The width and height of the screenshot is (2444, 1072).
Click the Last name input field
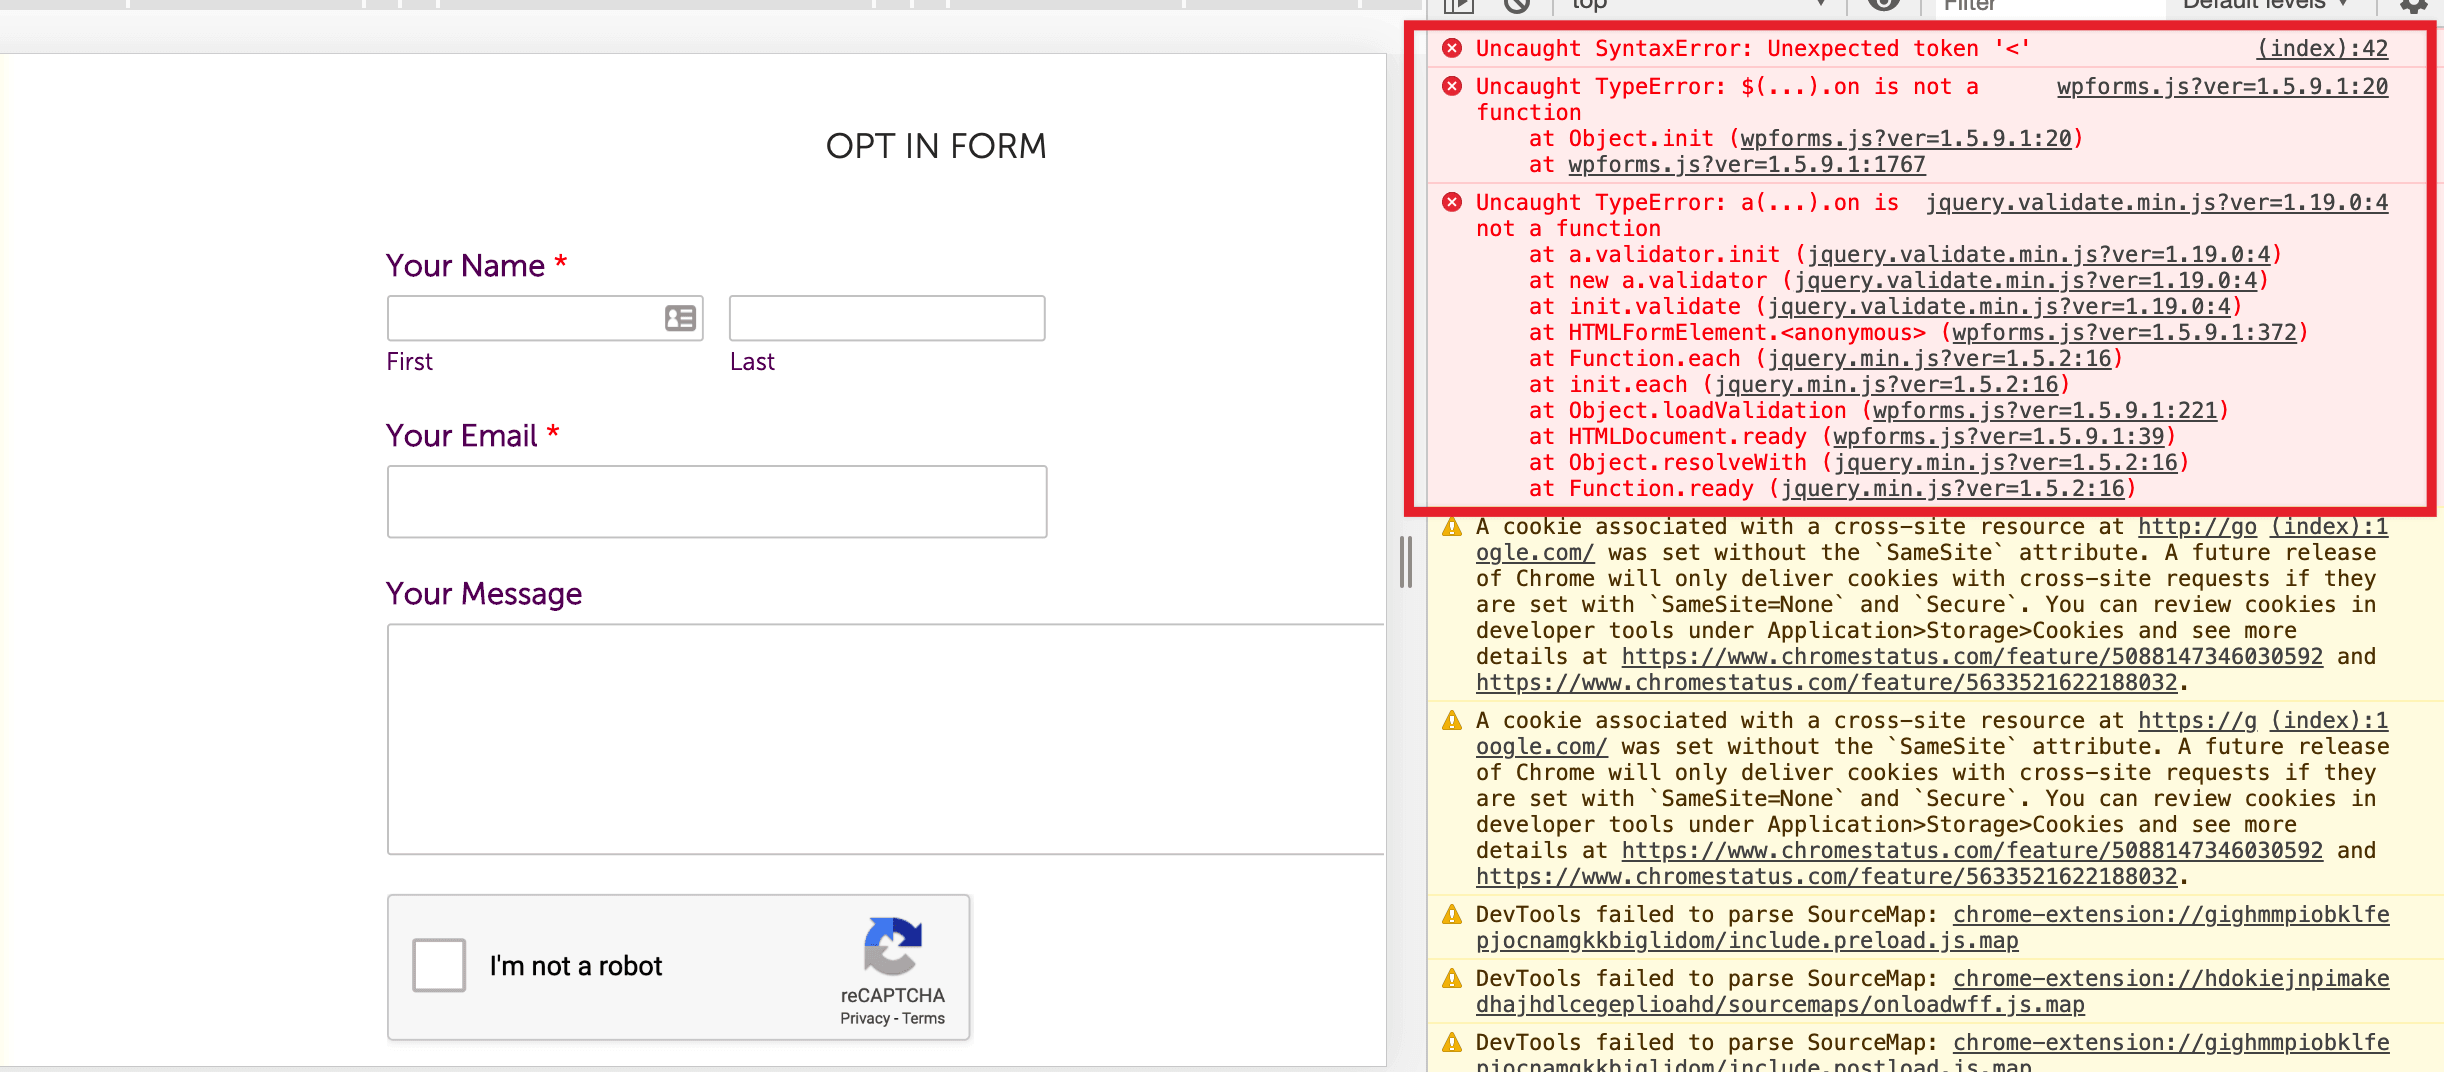tap(887, 318)
